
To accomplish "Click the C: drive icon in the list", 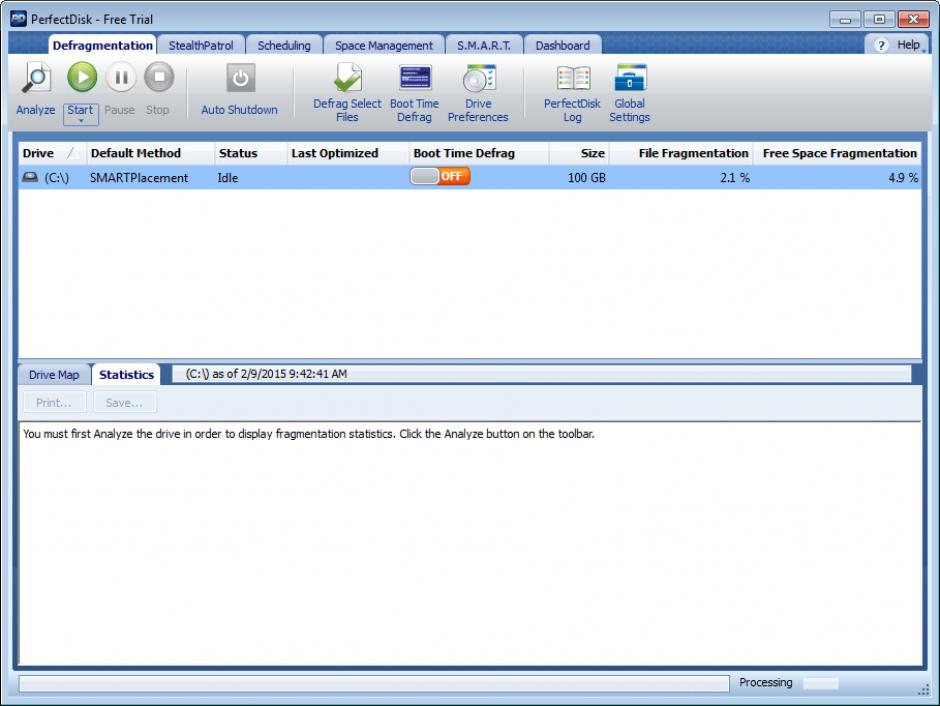I will click(x=29, y=177).
